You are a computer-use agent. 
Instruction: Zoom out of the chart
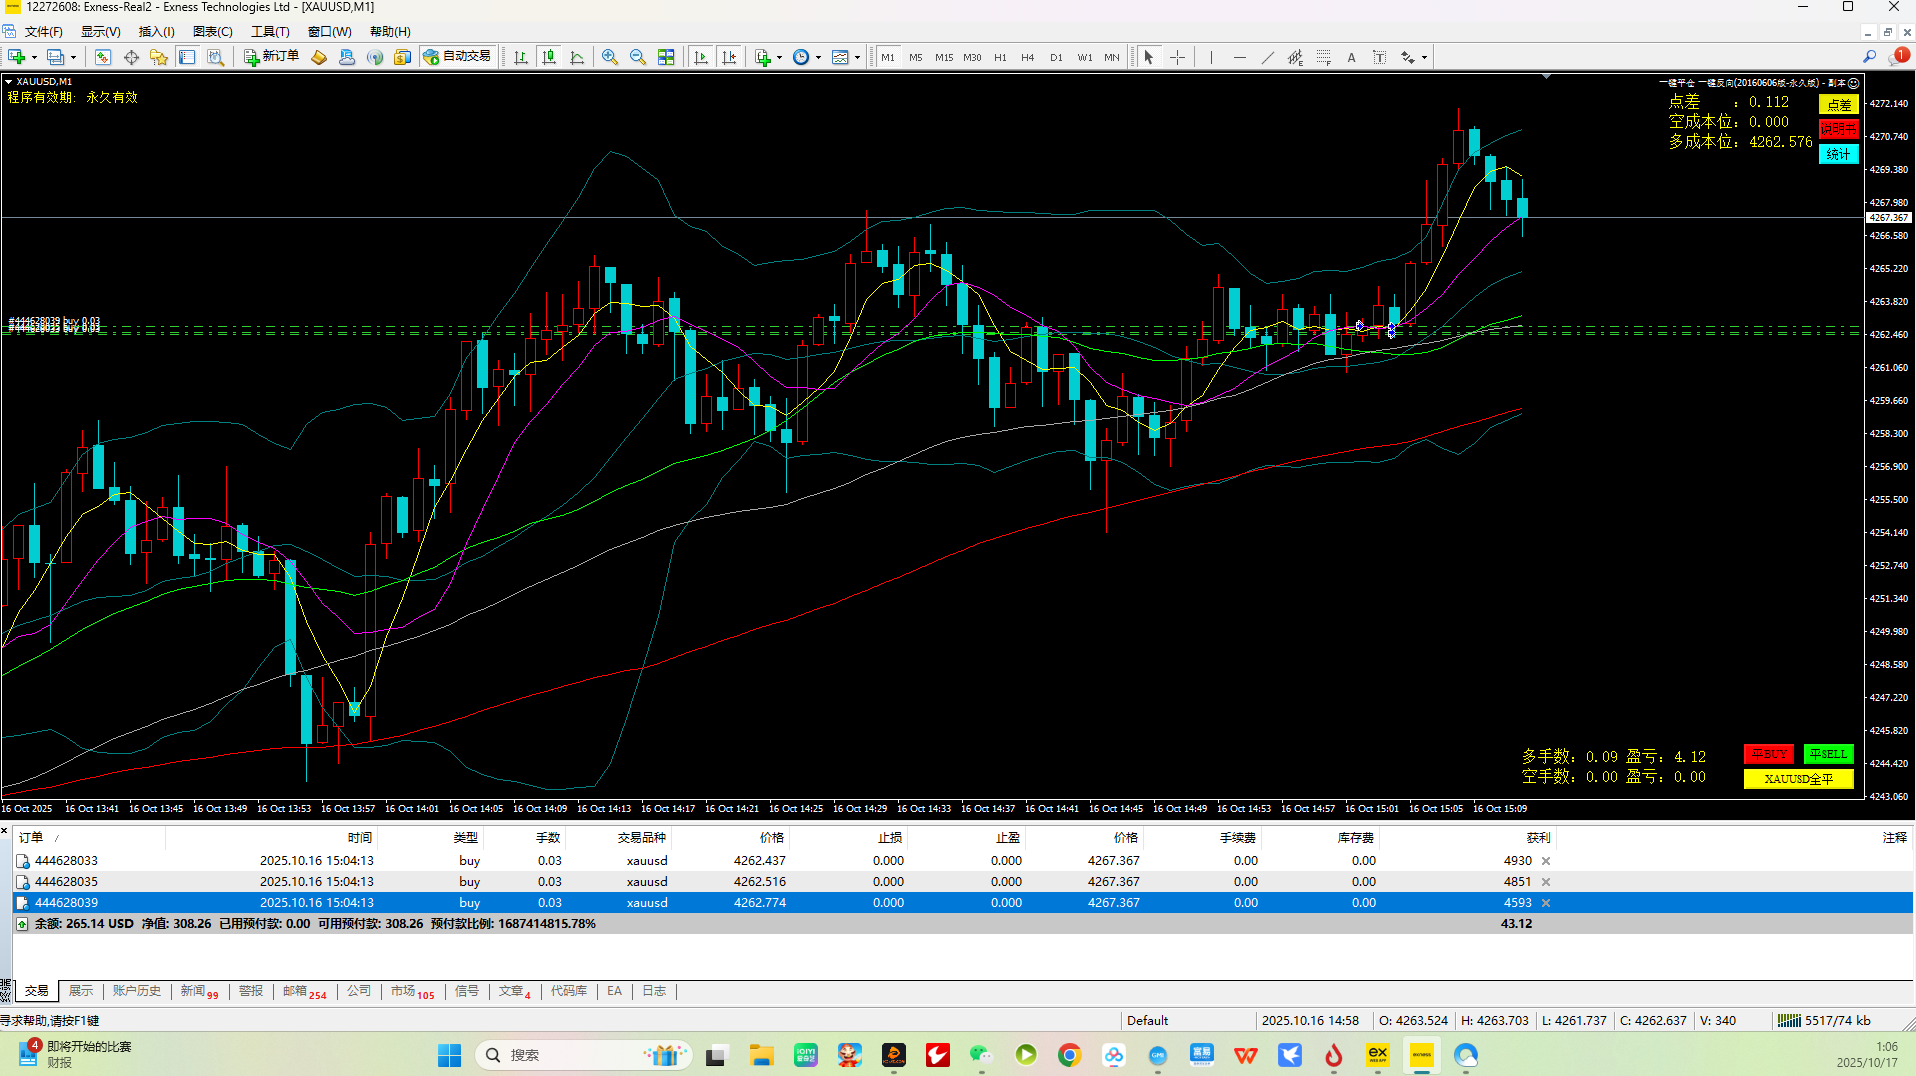pos(638,57)
